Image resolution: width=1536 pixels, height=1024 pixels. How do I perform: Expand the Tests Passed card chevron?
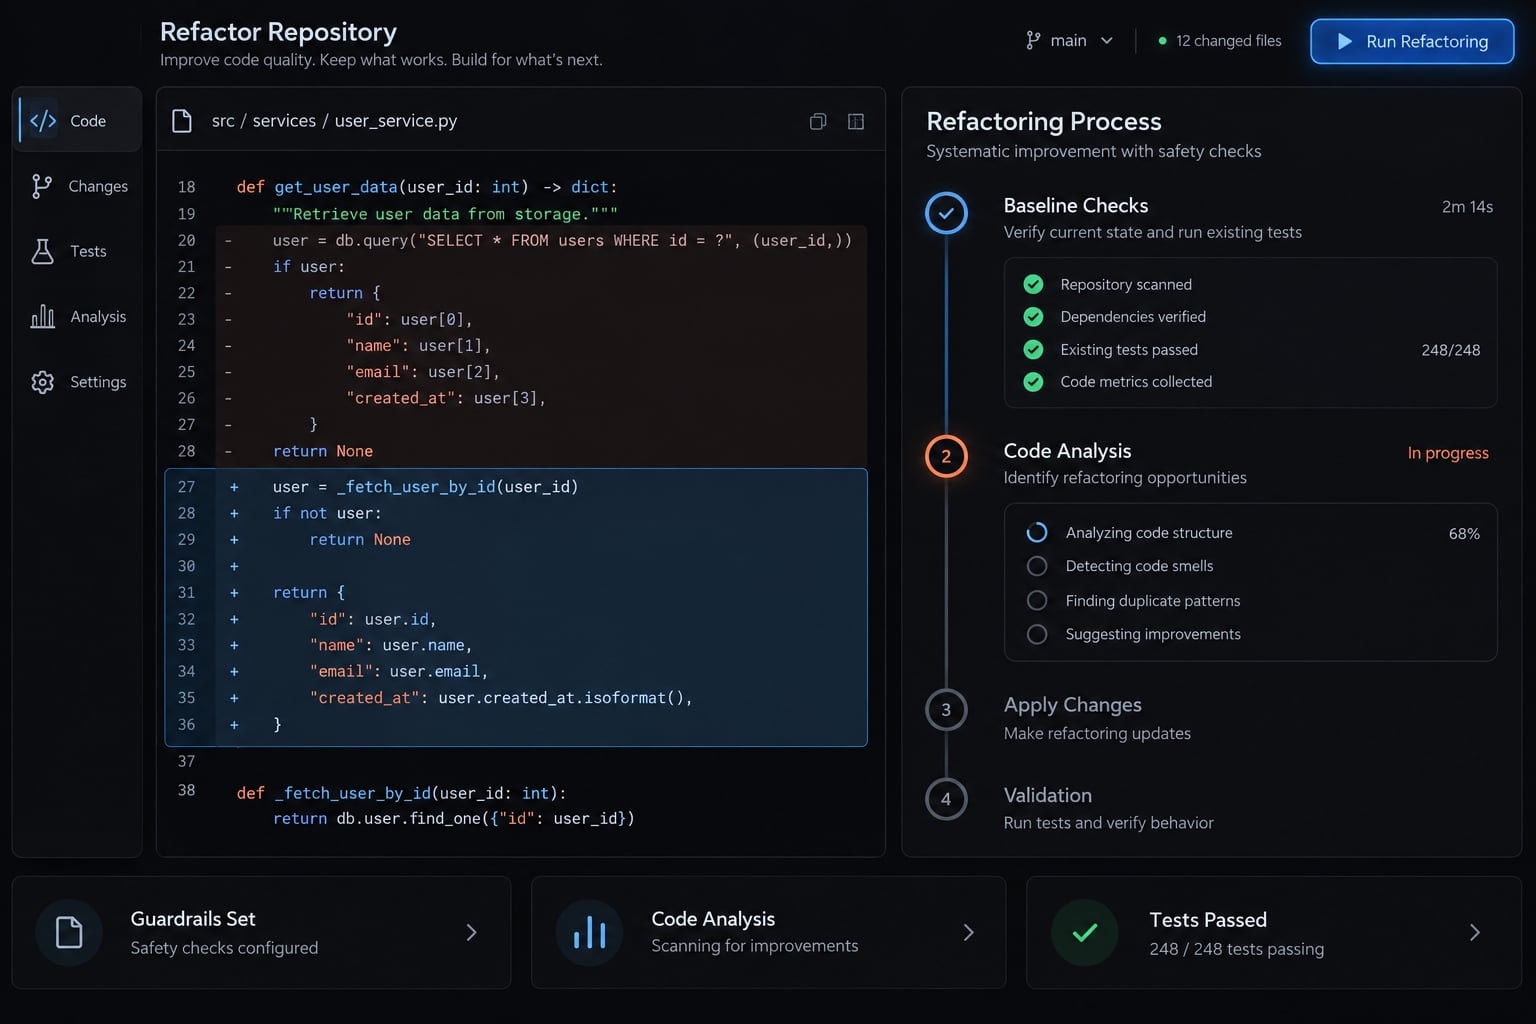pos(1475,932)
